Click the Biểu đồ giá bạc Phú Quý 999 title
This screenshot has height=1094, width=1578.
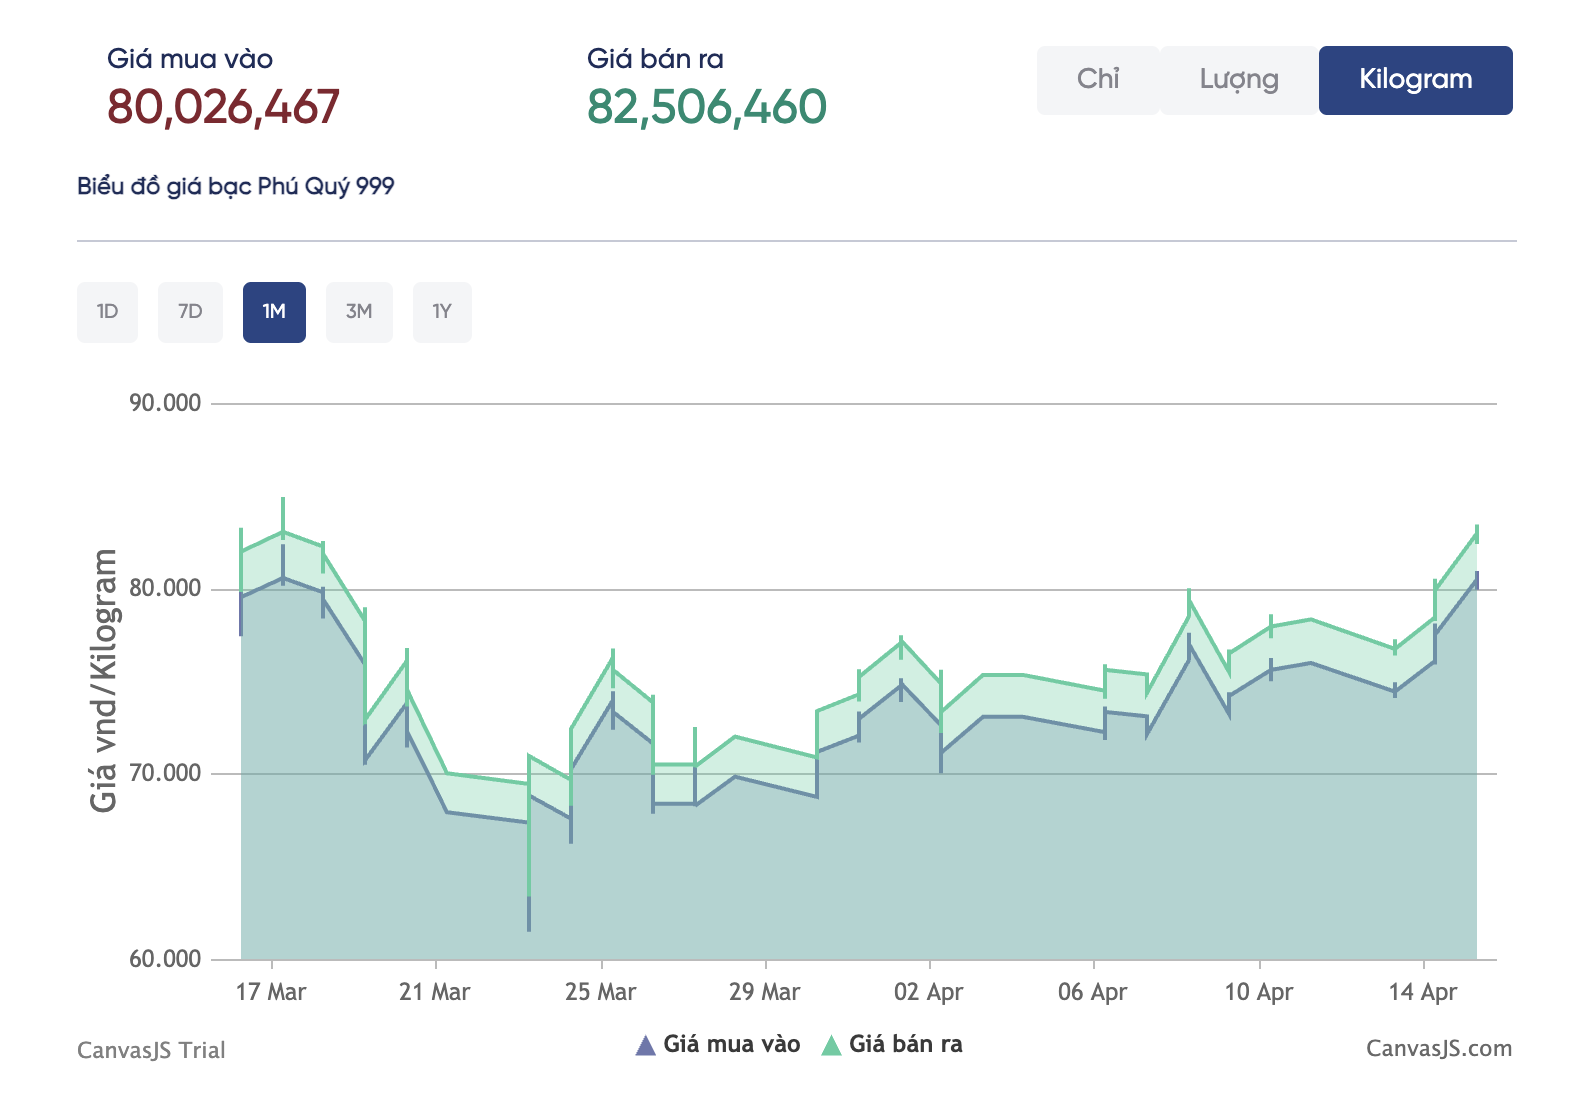pyautogui.click(x=236, y=187)
